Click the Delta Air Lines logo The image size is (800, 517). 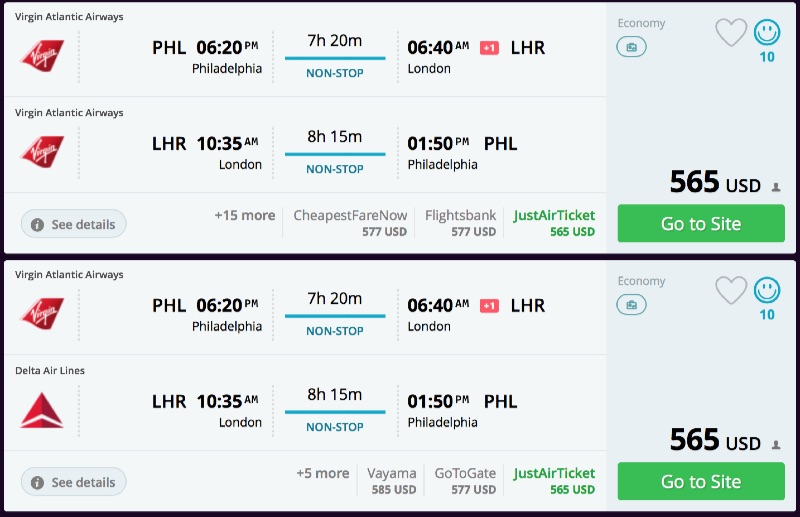coord(42,409)
